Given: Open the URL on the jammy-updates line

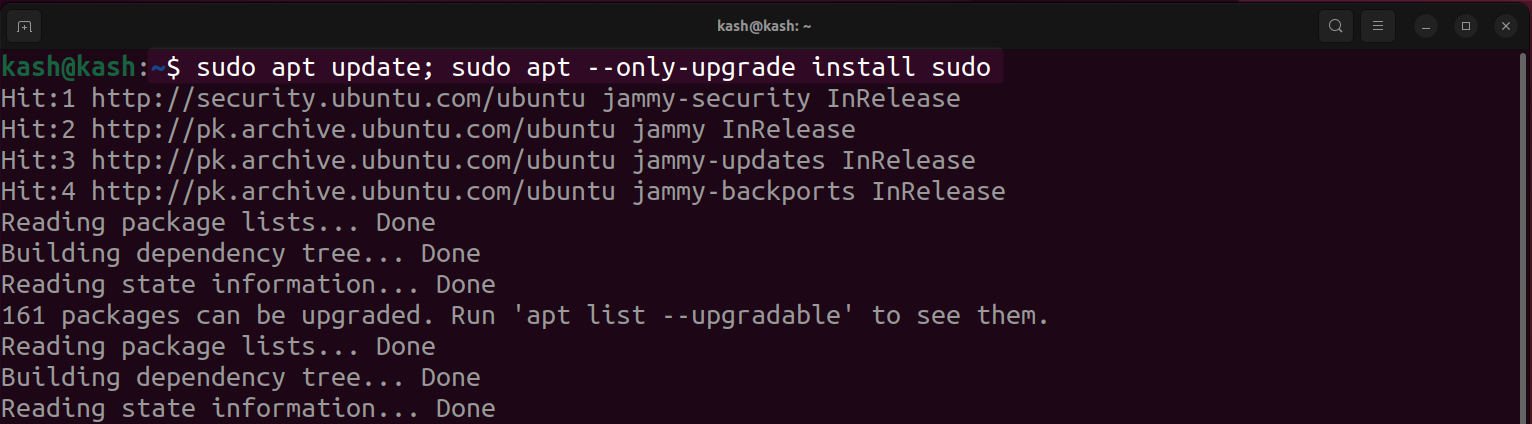Looking at the screenshot, I should point(353,161).
